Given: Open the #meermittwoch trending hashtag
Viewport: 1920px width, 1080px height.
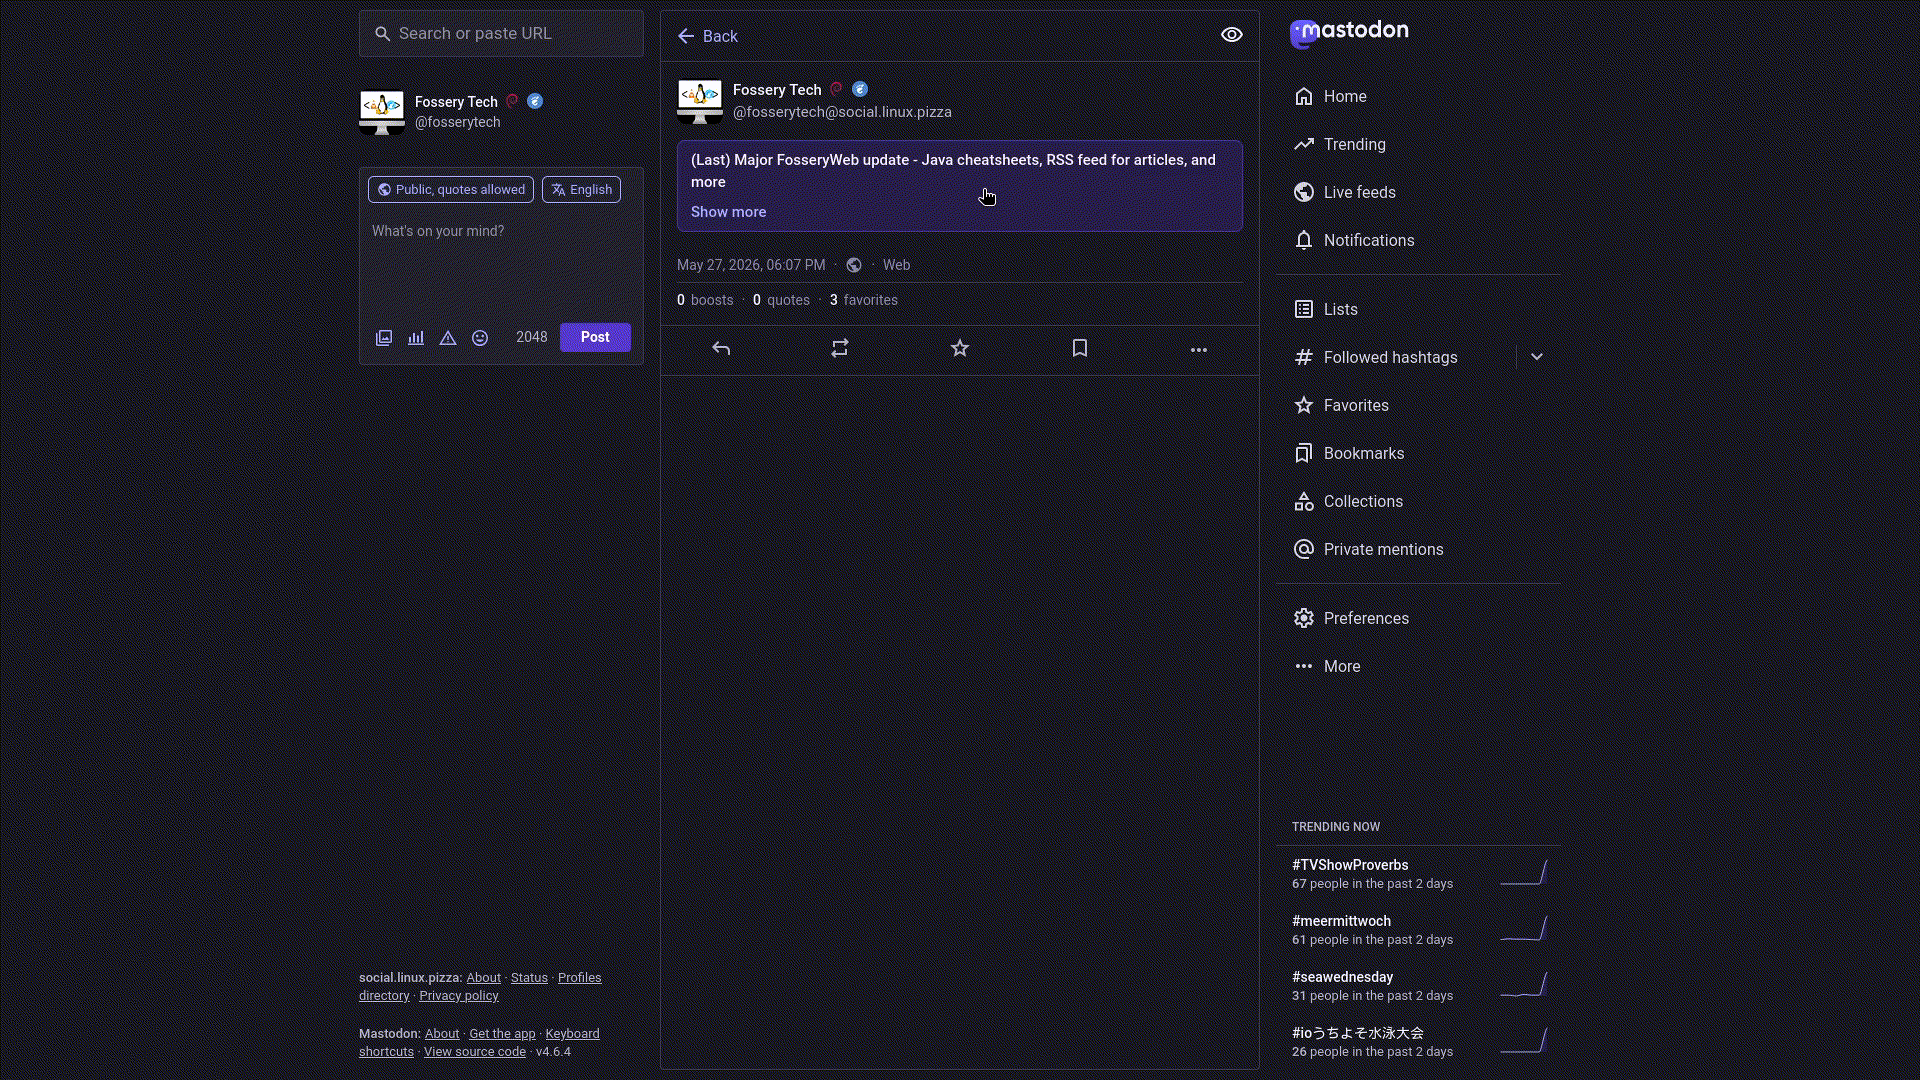Looking at the screenshot, I should [x=1341, y=921].
